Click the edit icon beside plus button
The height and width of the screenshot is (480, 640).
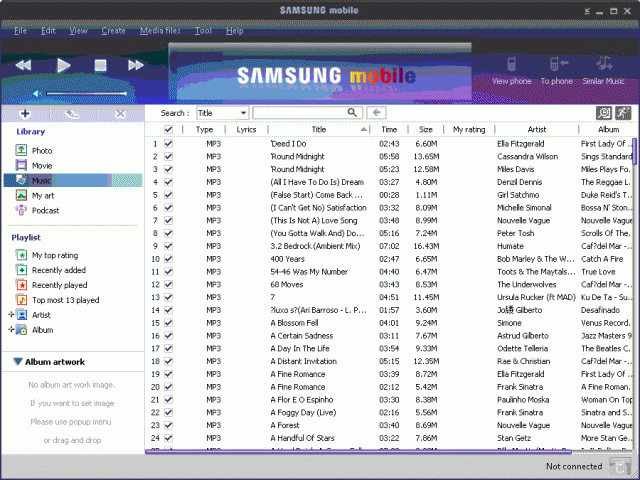coord(72,114)
